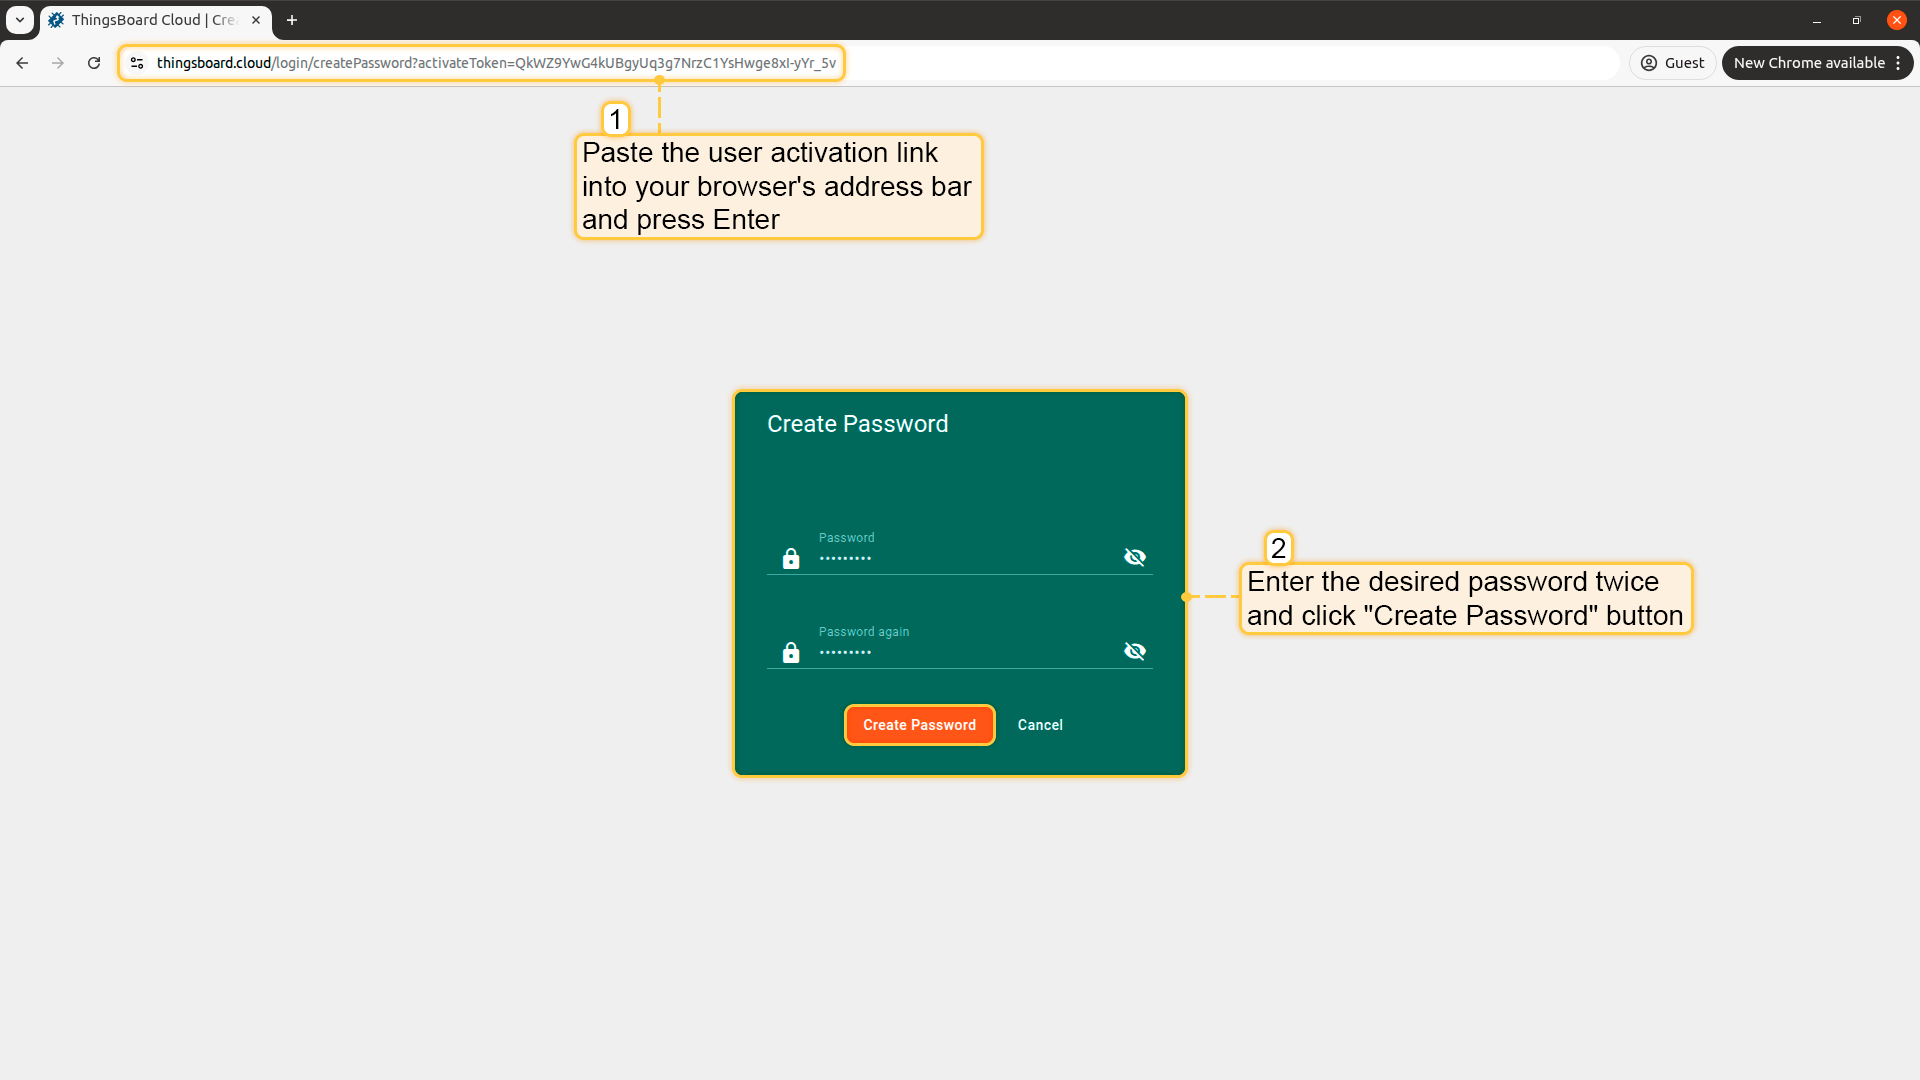The image size is (1920, 1080).
Task: Click the browser back arrow
Action: click(x=22, y=63)
